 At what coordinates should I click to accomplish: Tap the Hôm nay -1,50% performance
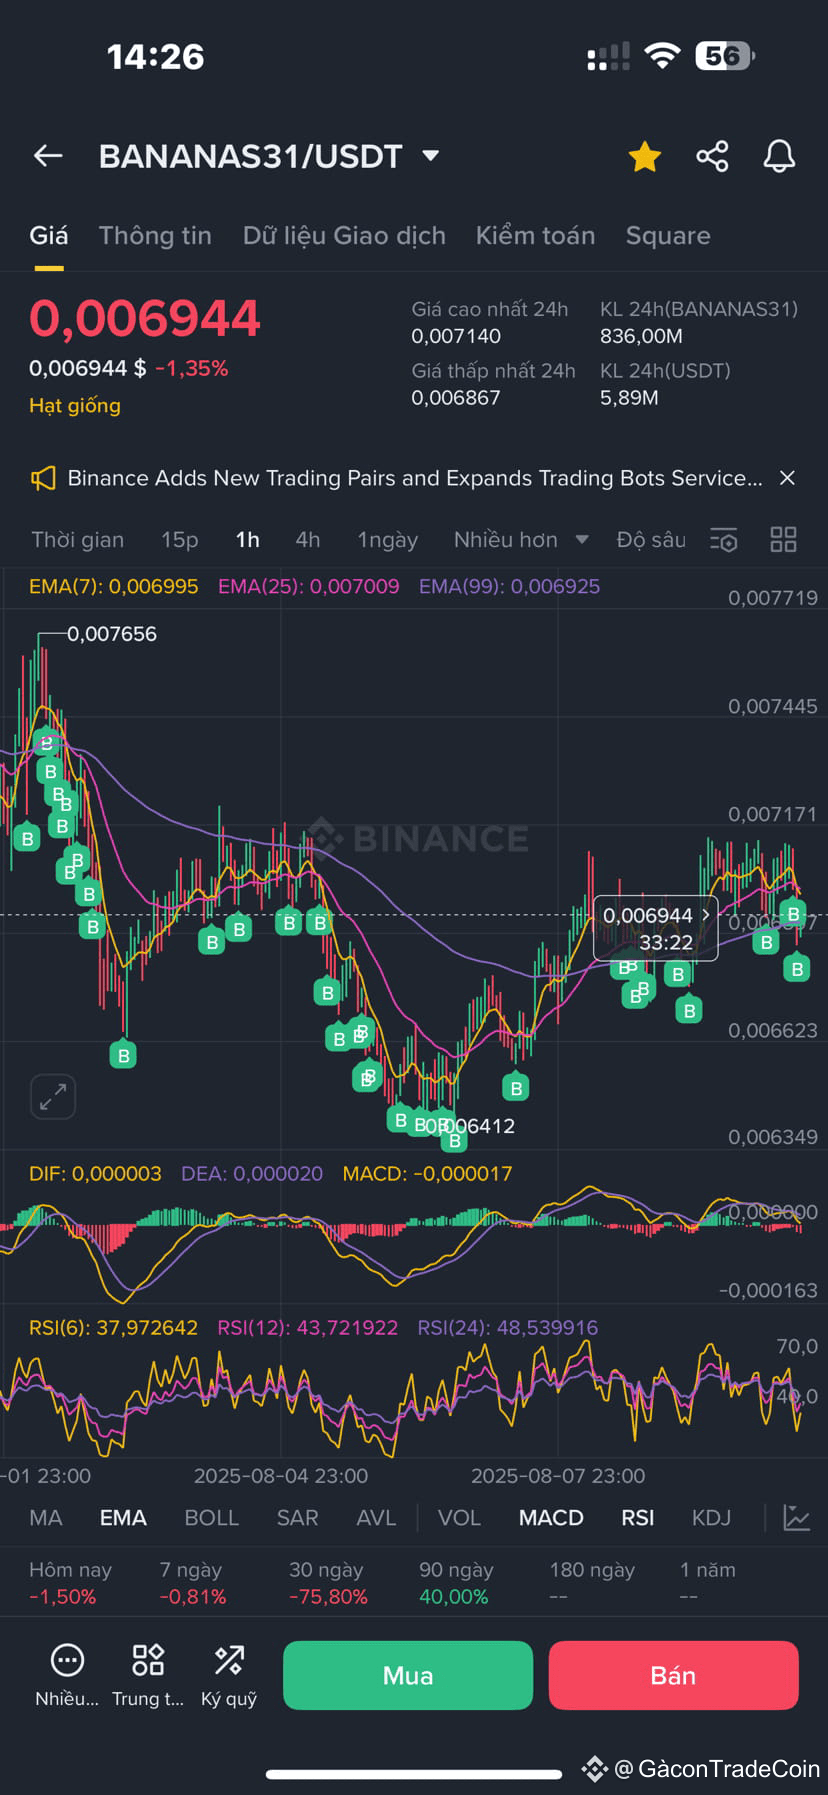pyautogui.click(x=70, y=1583)
